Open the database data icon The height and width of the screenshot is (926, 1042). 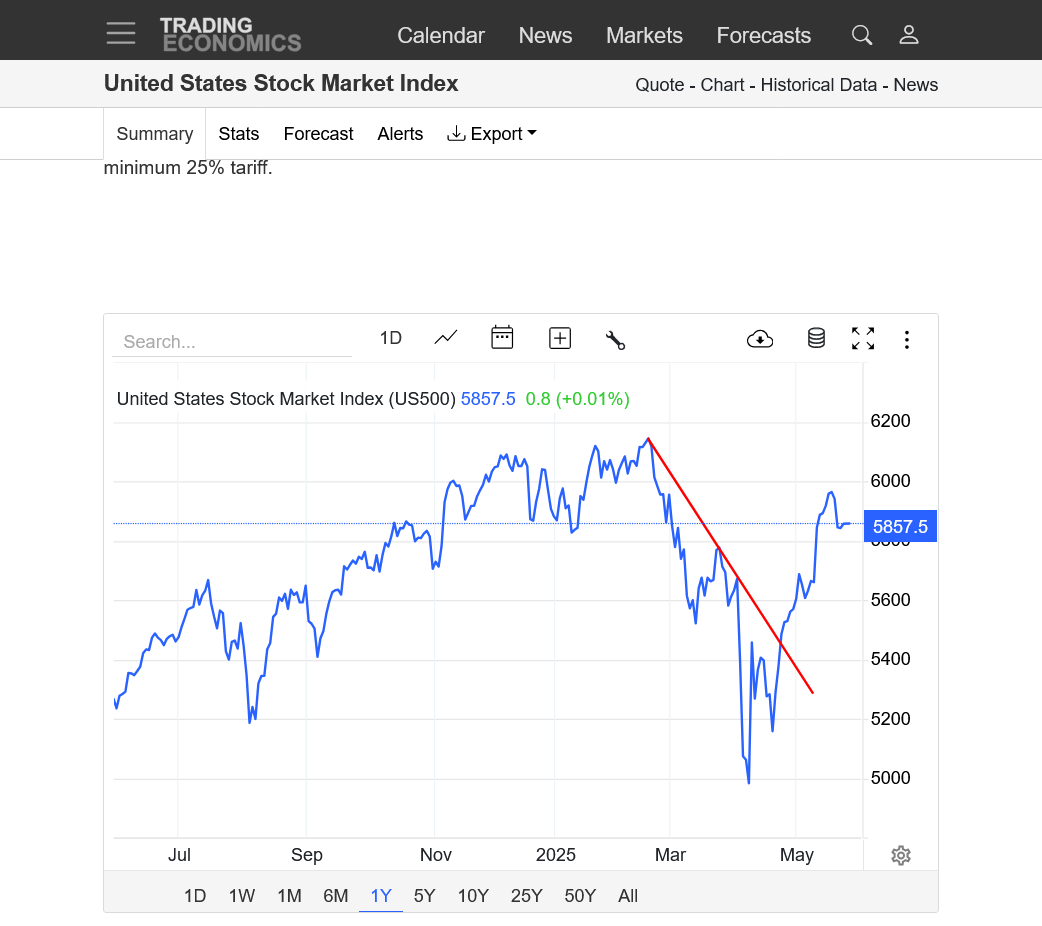(x=816, y=338)
